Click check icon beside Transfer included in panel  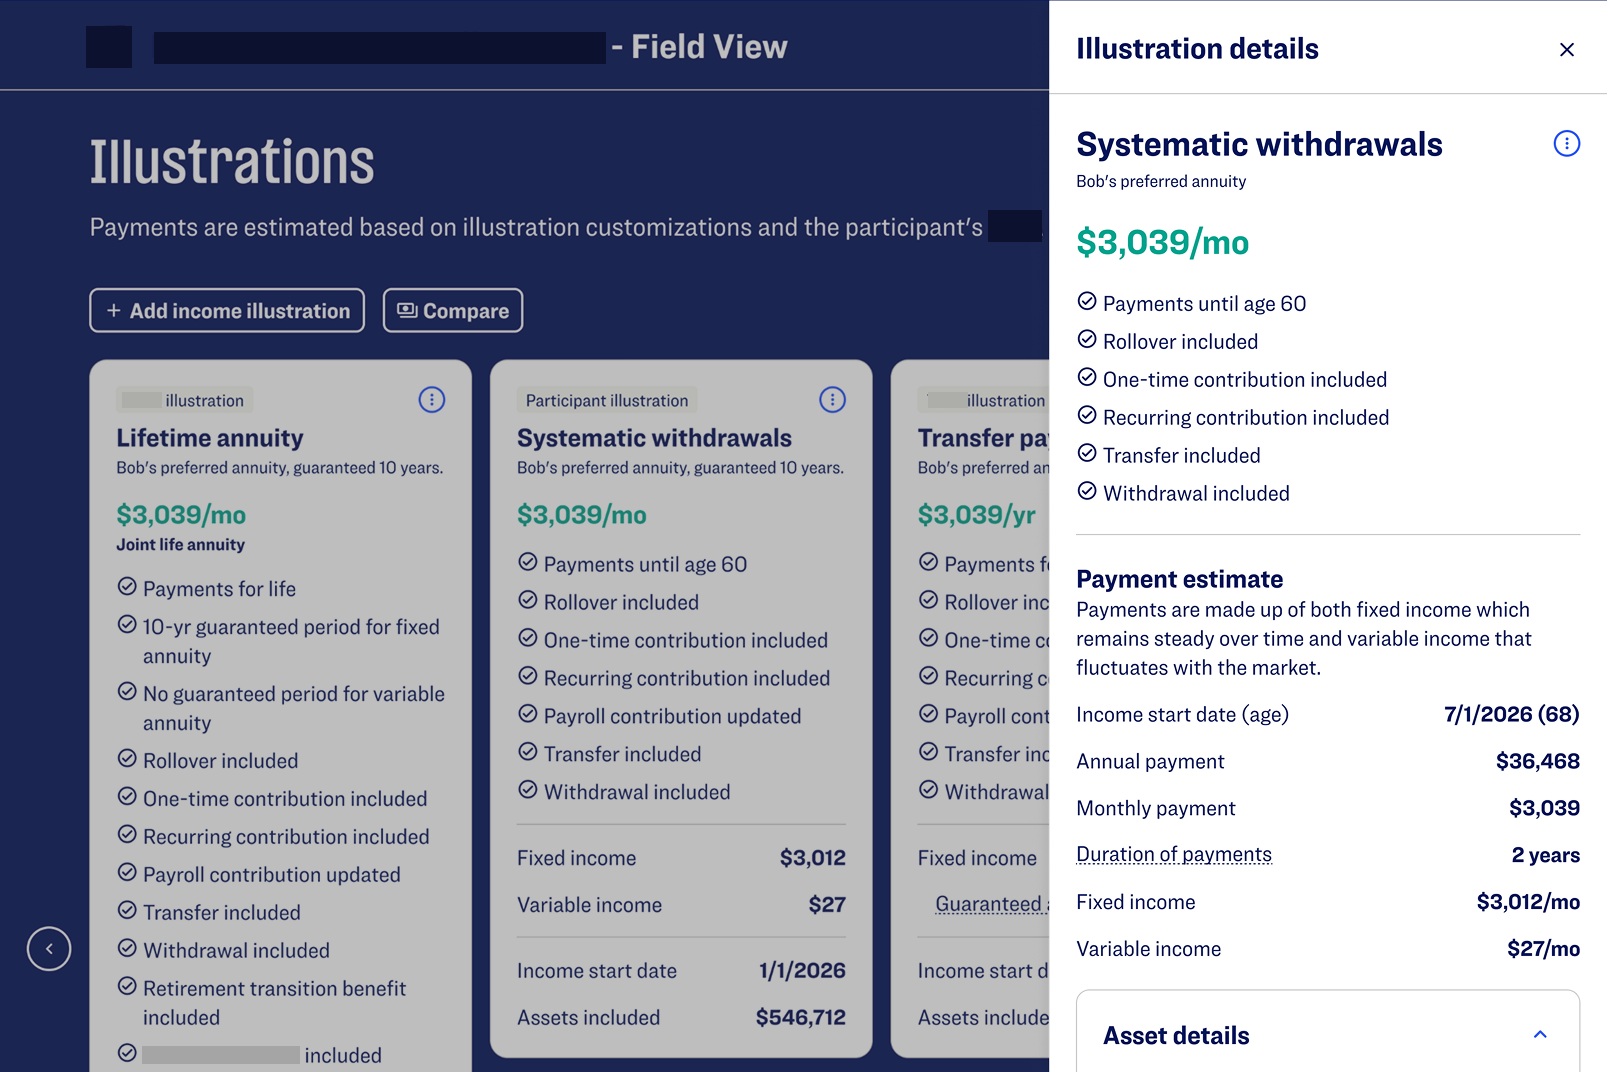tap(1087, 453)
